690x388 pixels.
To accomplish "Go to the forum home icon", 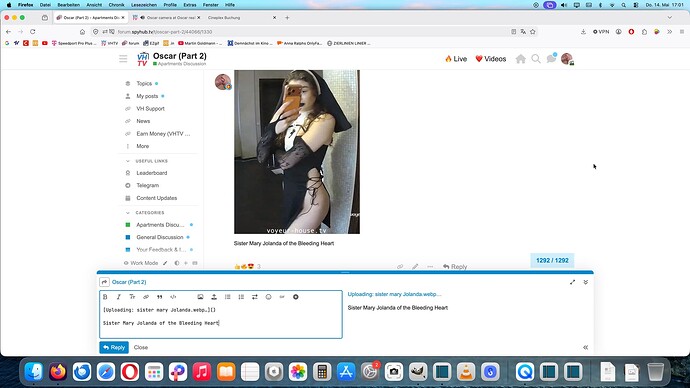I will [x=521, y=59].
